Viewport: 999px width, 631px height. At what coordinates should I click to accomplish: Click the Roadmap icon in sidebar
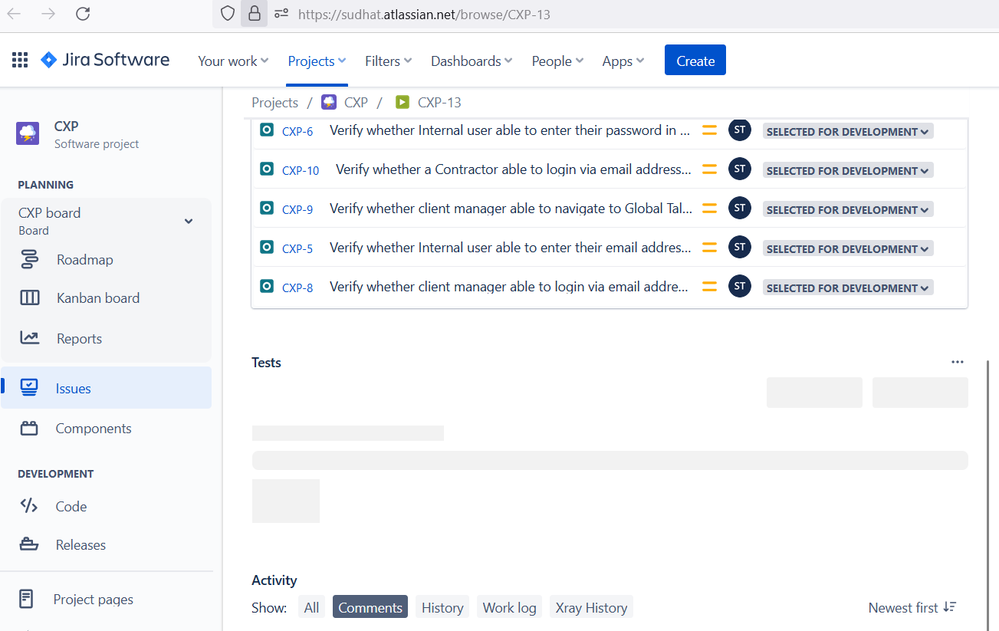pyautogui.click(x=29, y=259)
